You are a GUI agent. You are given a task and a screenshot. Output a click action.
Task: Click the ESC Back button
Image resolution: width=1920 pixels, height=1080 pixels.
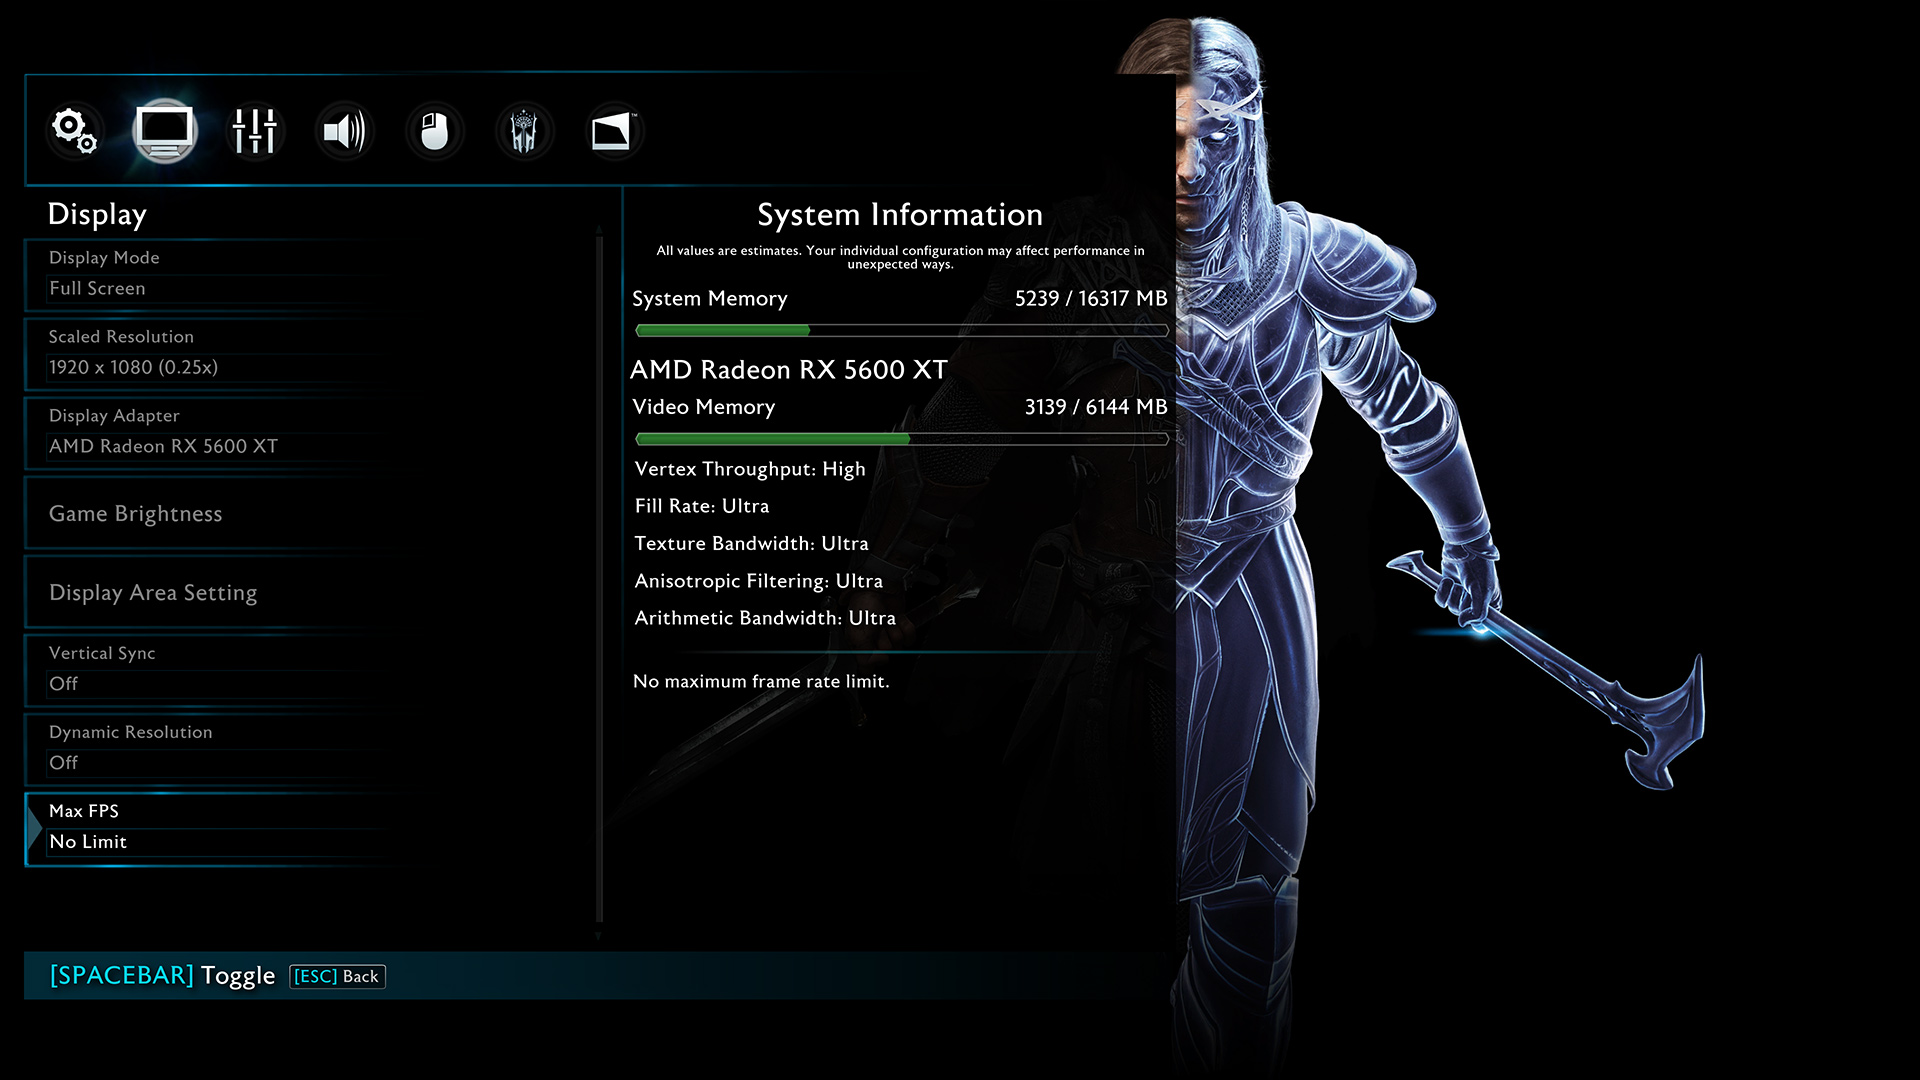click(x=337, y=976)
